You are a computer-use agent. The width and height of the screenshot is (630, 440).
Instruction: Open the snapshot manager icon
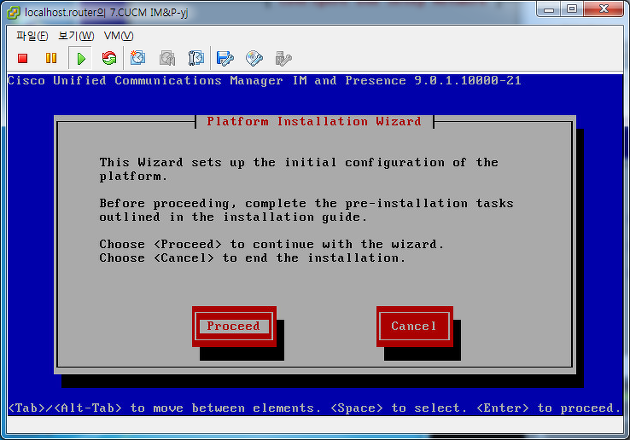pyautogui.click(x=196, y=58)
